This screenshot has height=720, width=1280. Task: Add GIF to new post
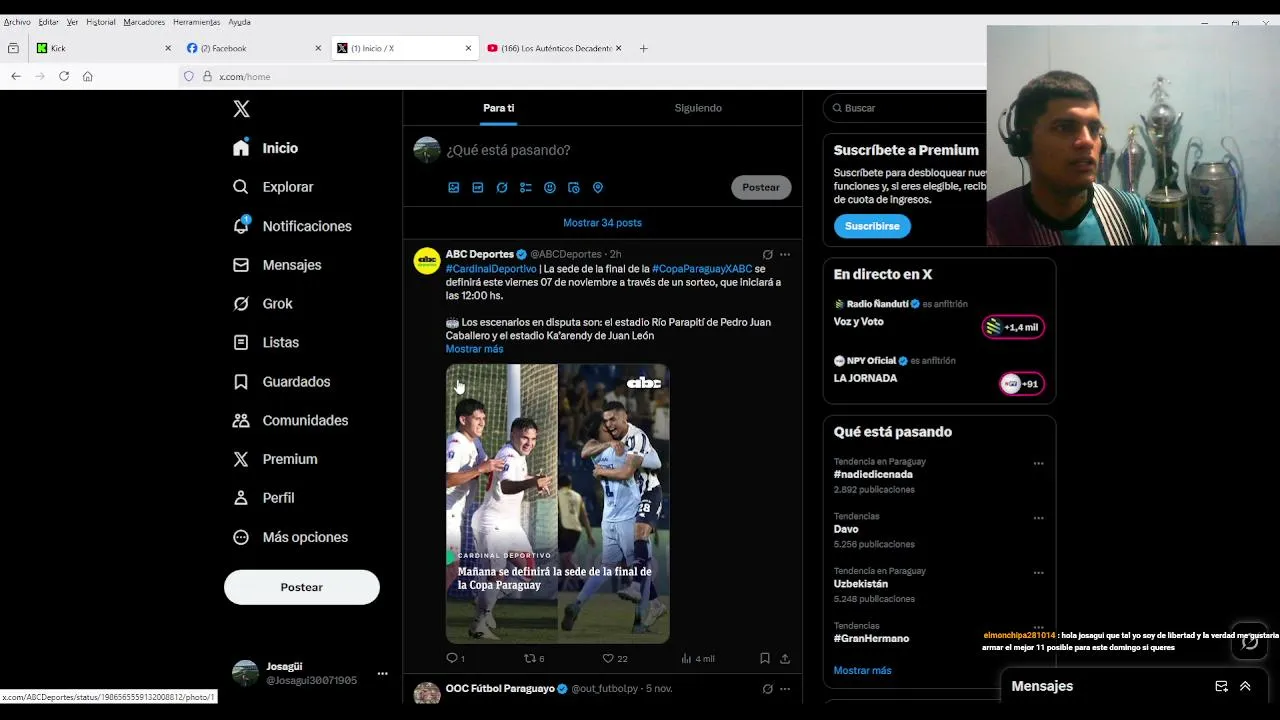coord(478,187)
